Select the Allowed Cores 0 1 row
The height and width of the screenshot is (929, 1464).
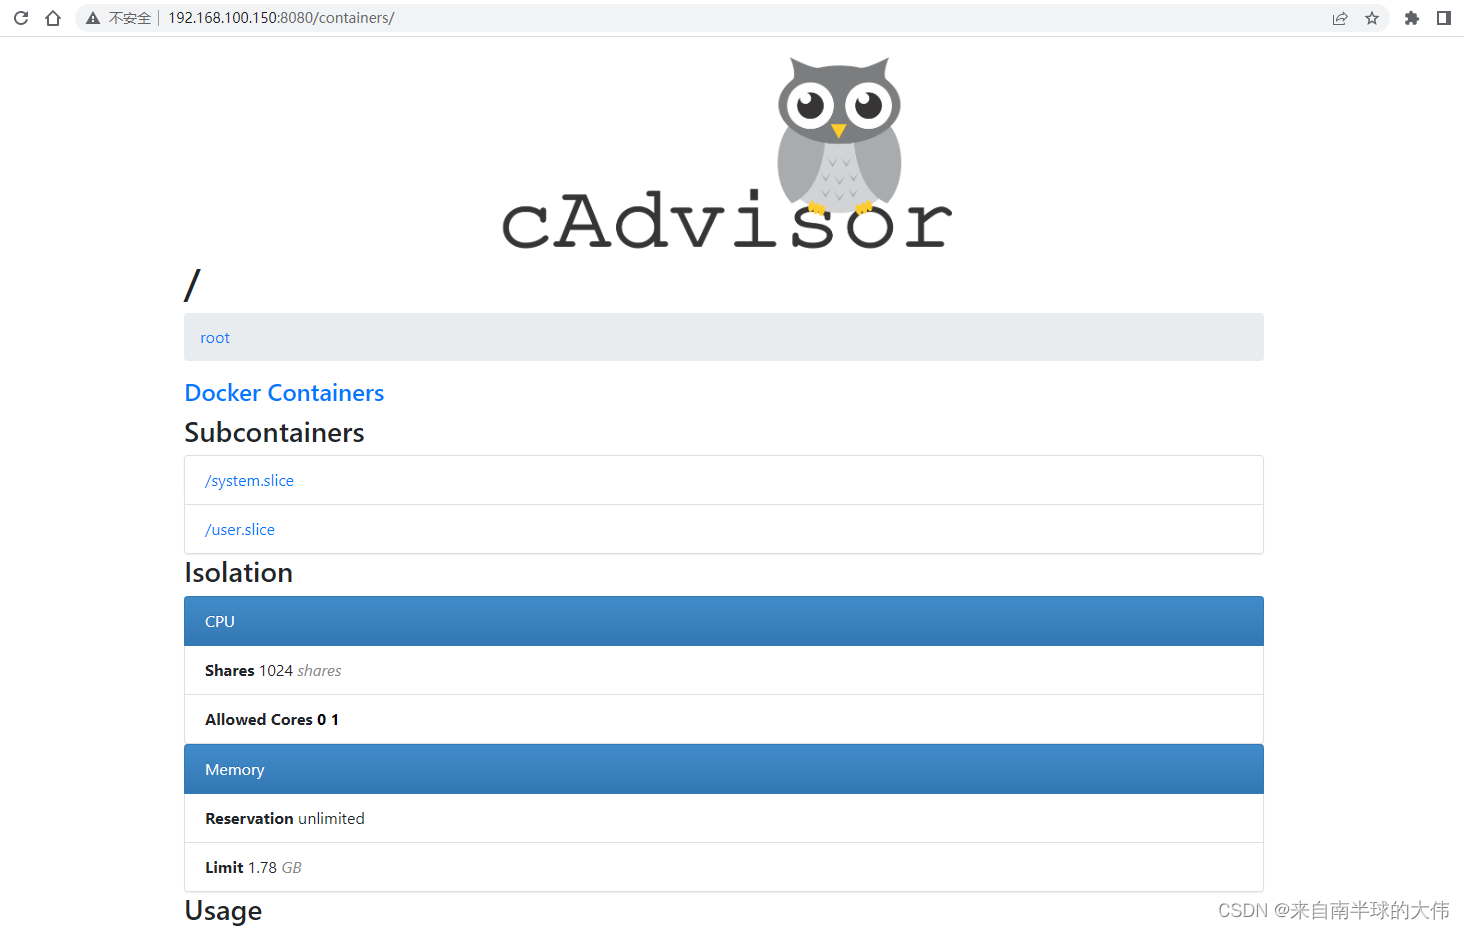(x=724, y=720)
